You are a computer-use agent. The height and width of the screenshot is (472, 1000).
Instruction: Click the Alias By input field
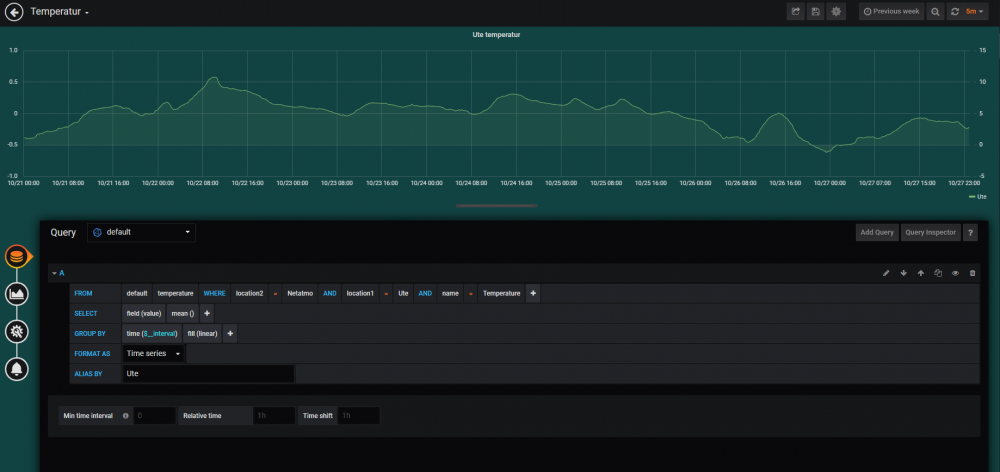208,373
